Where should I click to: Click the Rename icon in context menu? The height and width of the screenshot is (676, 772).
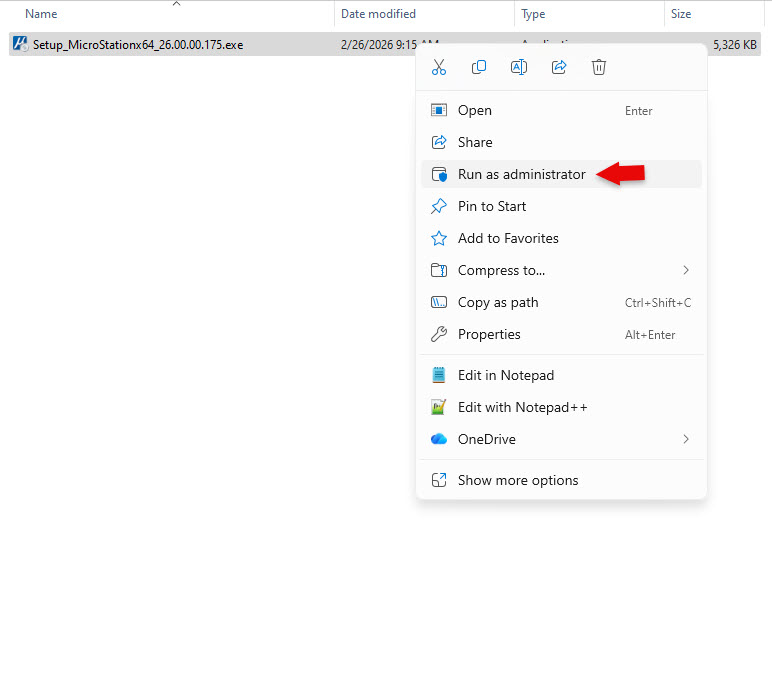[519, 67]
